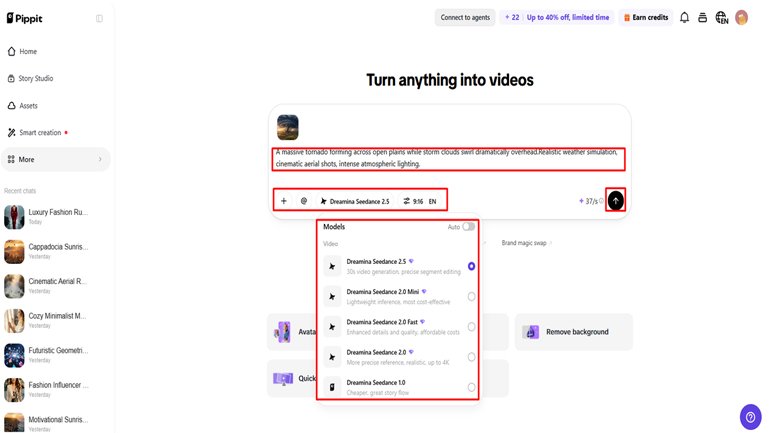
Task: Click Dreamina Seedance 2.5 model icon
Action: pyautogui.click(x=332, y=266)
